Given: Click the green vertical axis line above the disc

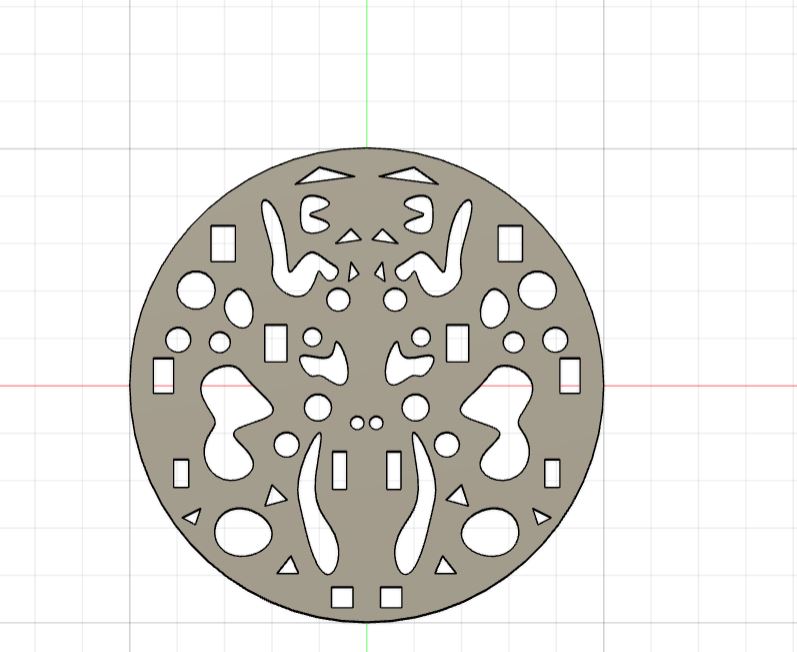Looking at the screenshot, I should [x=366, y=74].
